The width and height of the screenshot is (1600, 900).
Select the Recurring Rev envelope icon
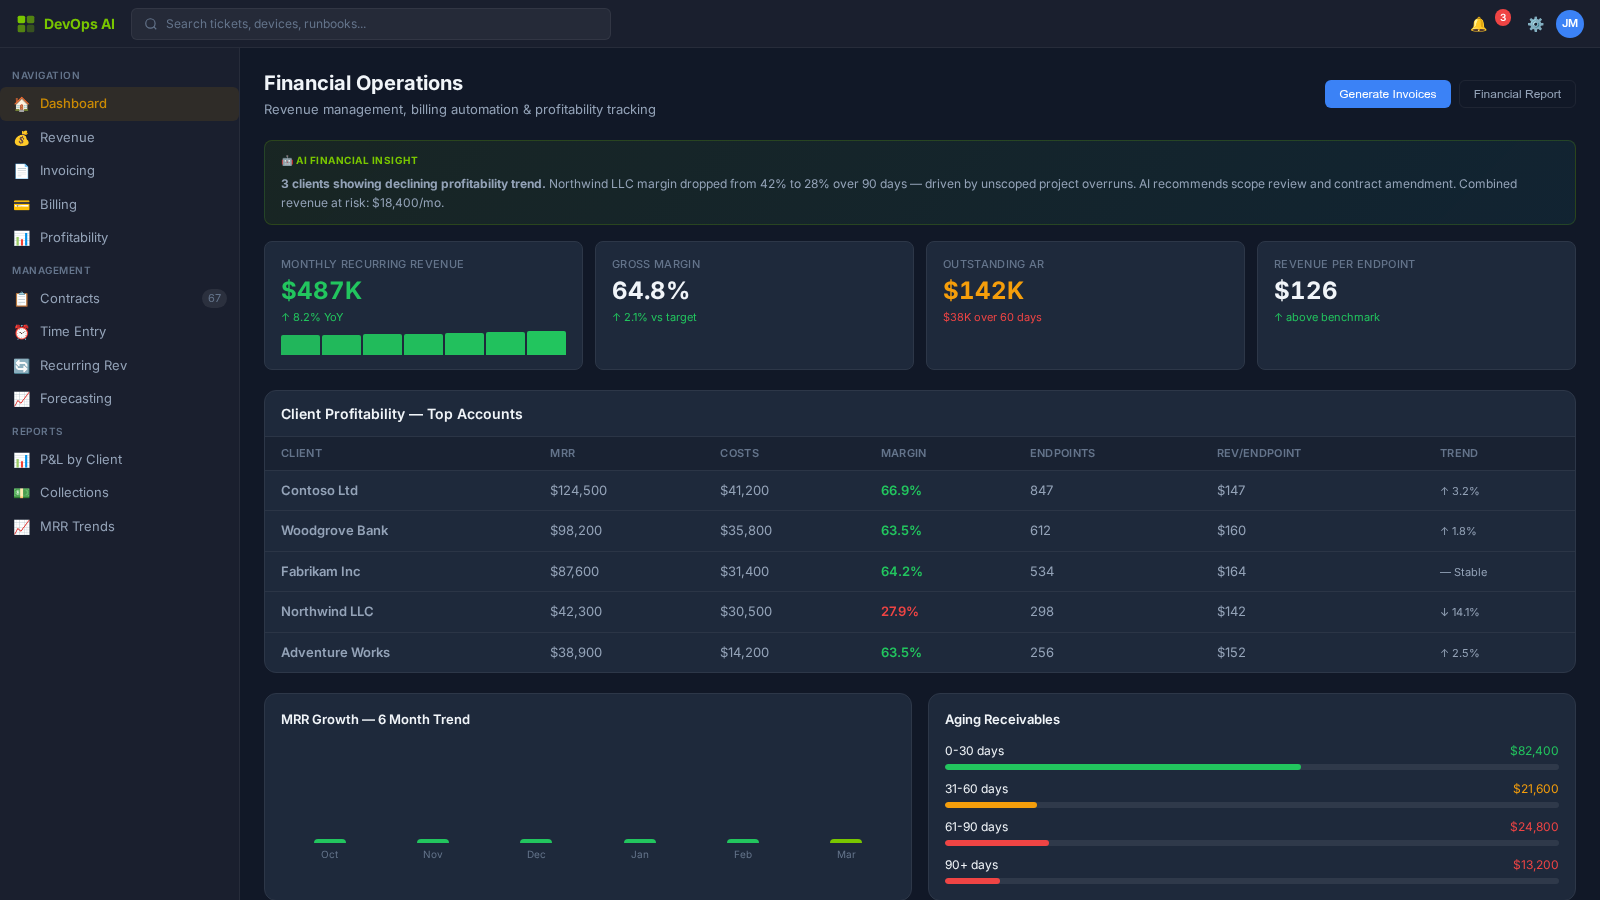pos(21,365)
